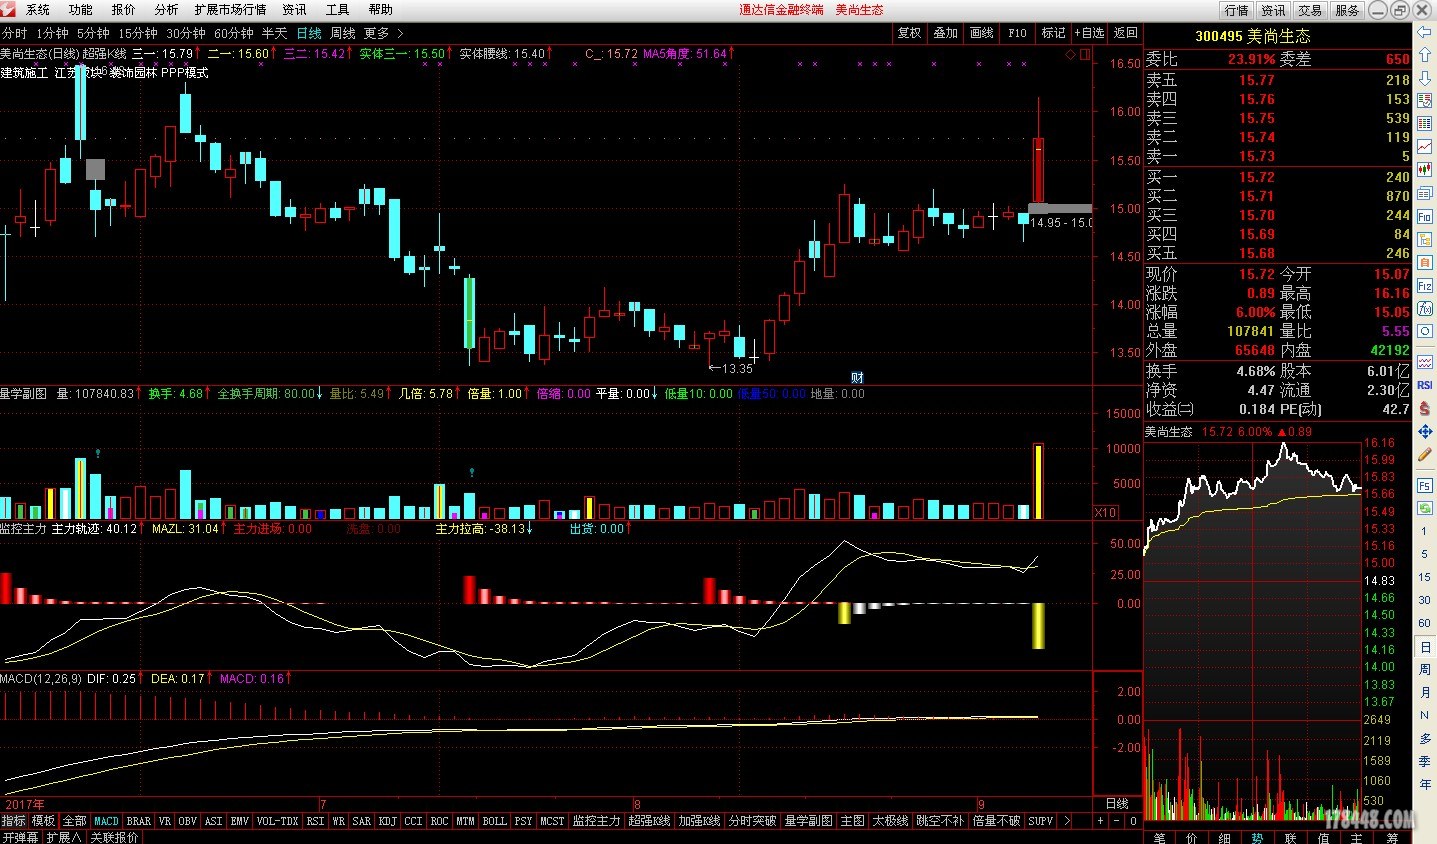
Task: Click the 财 finance marker on chart
Action: [857, 377]
